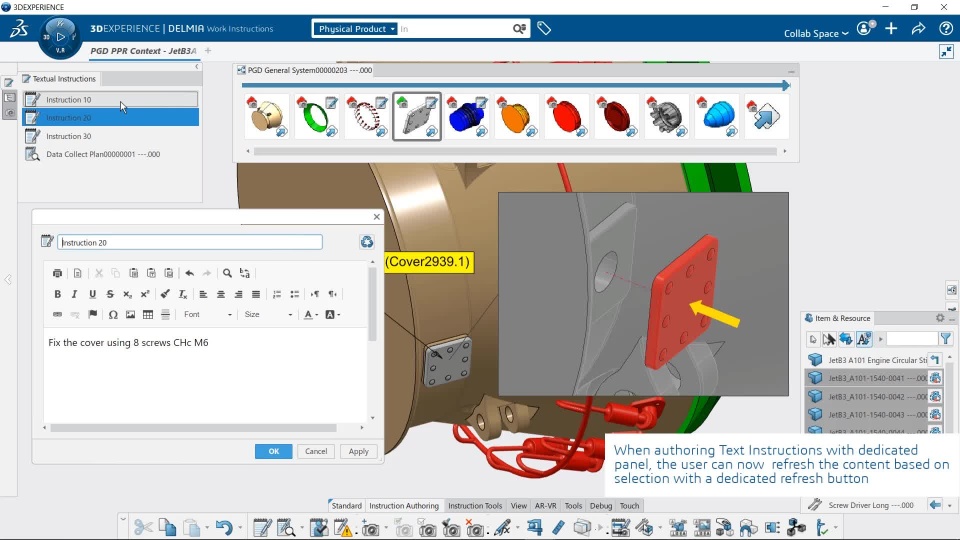Toggle underline formatting in editor
This screenshot has width=960, height=540.
[x=92, y=294]
